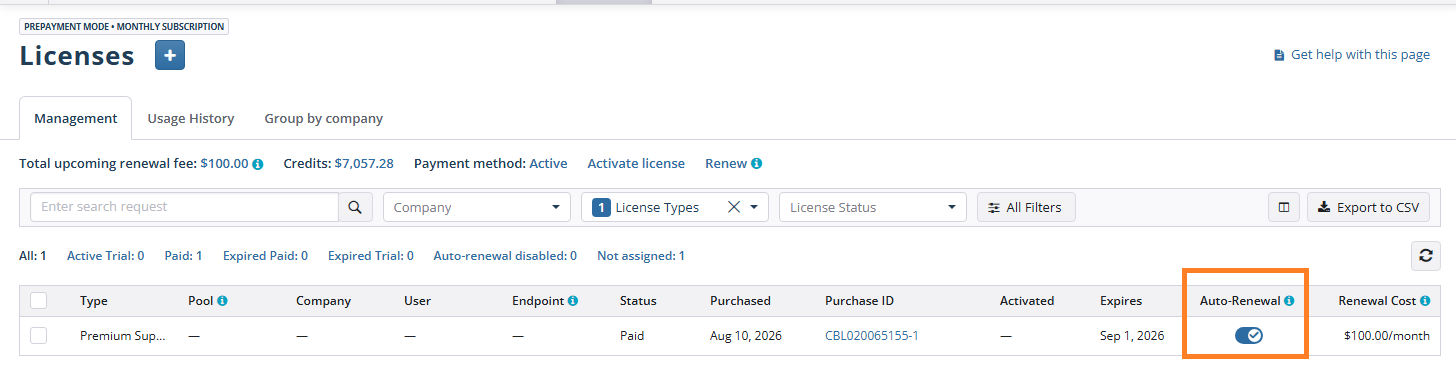Show Auto-Renewal column info icon
Image resolution: width=1456 pixels, height=371 pixels.
pos(1289,300)
